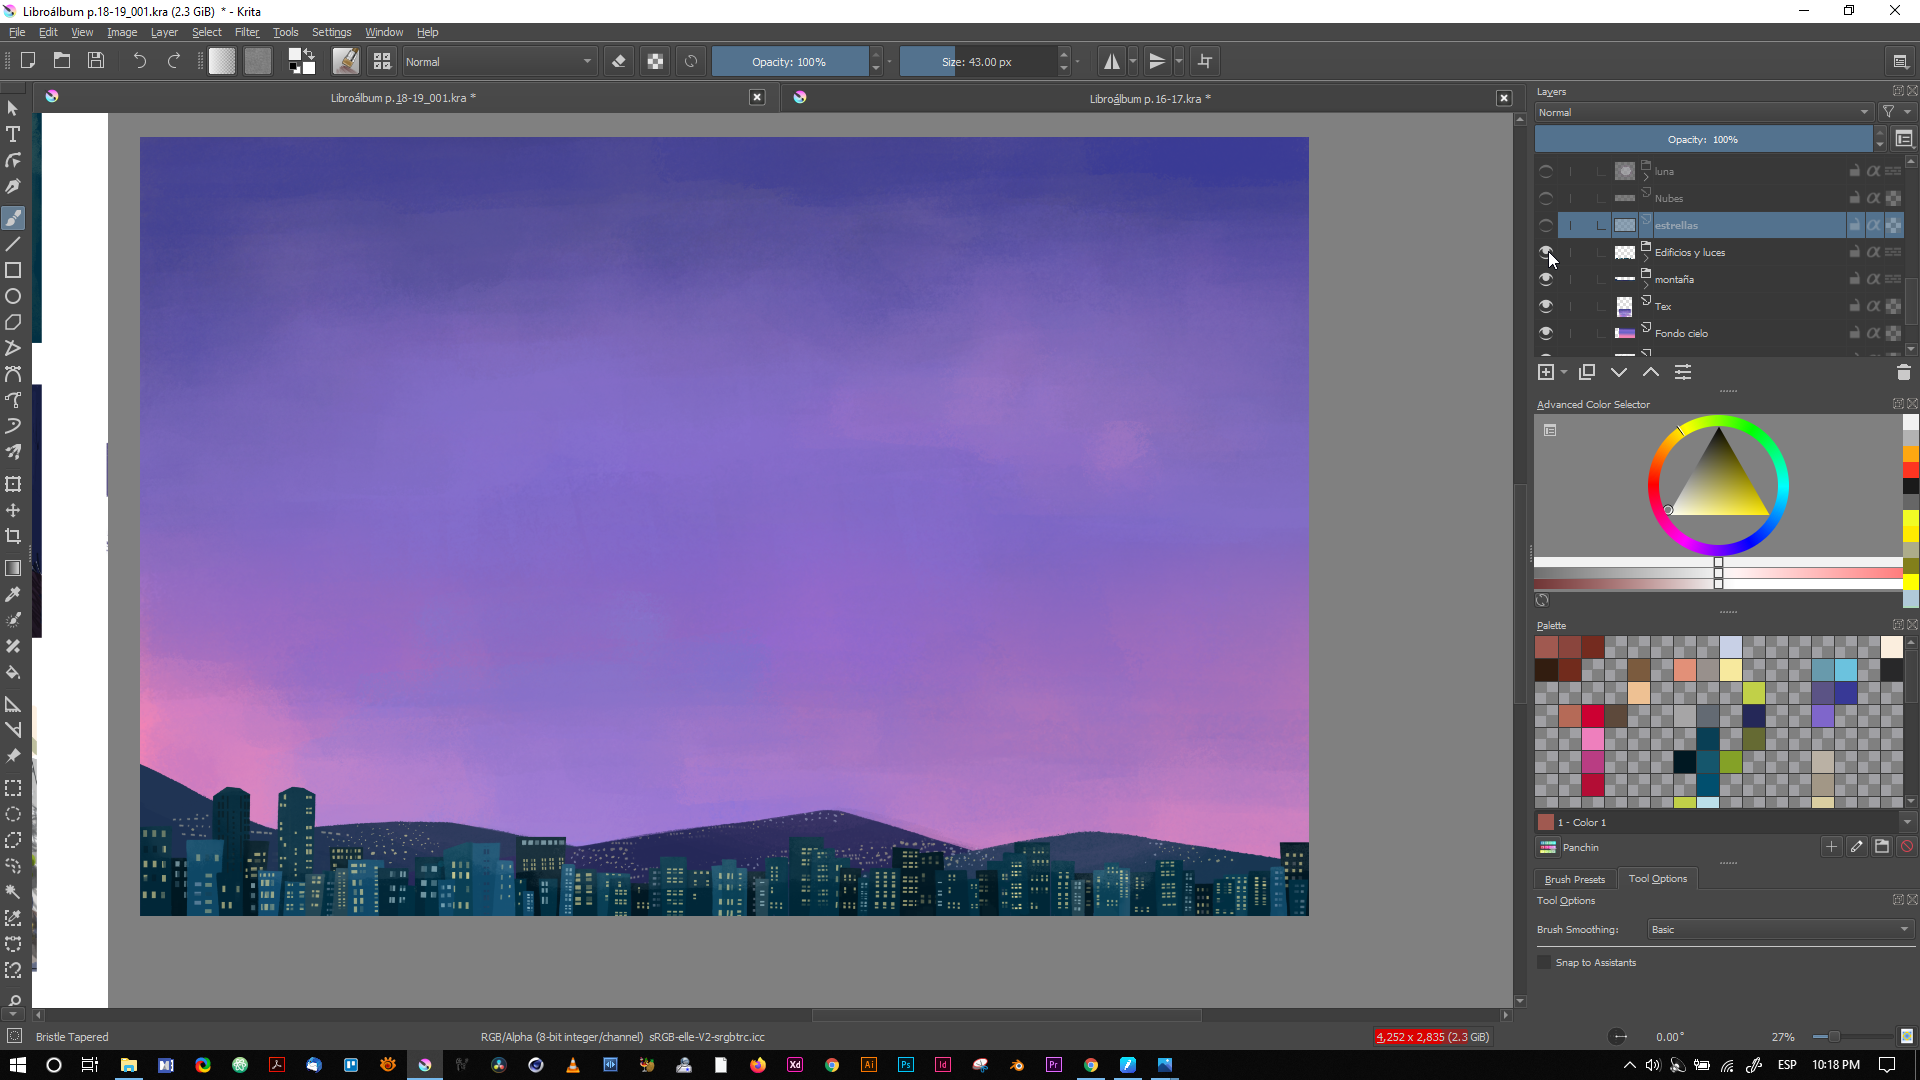Select the Rectangular Selection tool
This screenshot has width=1920, height=1080.
click(x=13, y=788)
